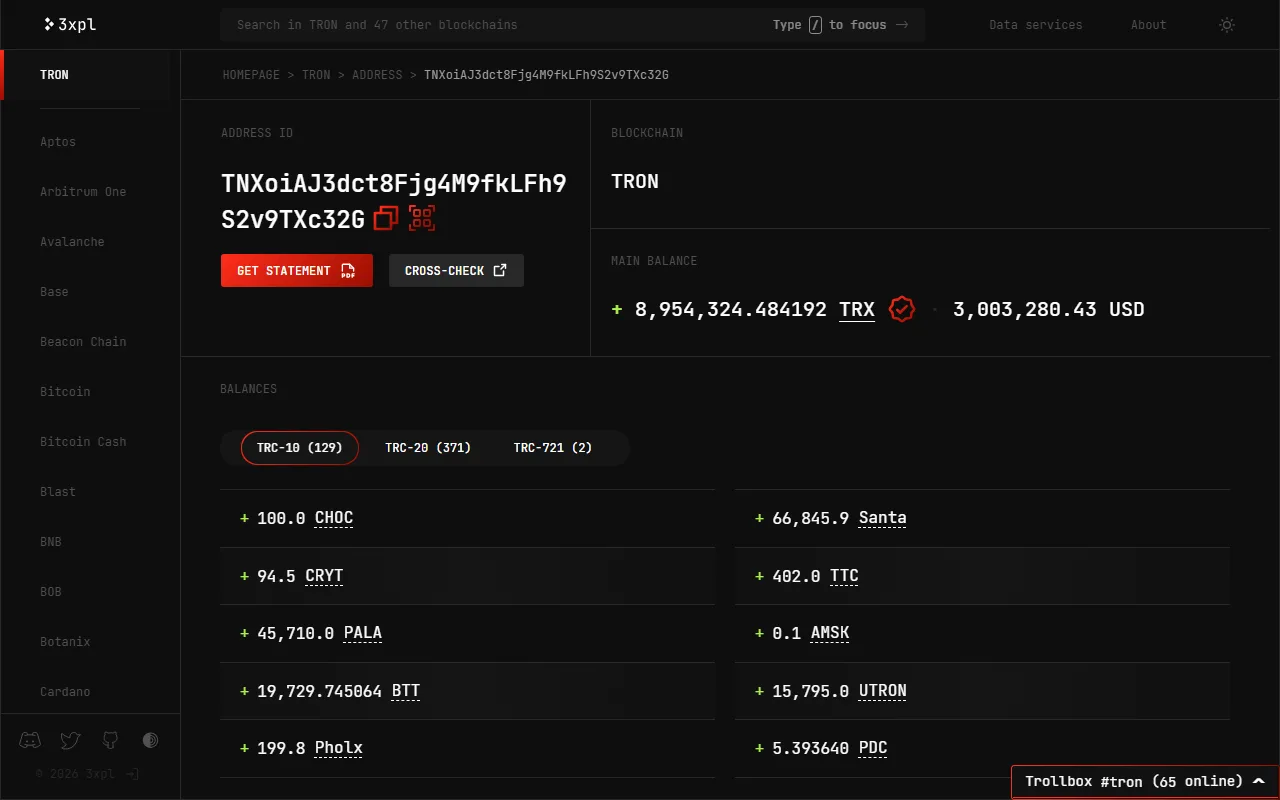Viewport: 1280px width, 800px height.
Task: Click the TRX currency link in main balance
Action: [857, 309]
